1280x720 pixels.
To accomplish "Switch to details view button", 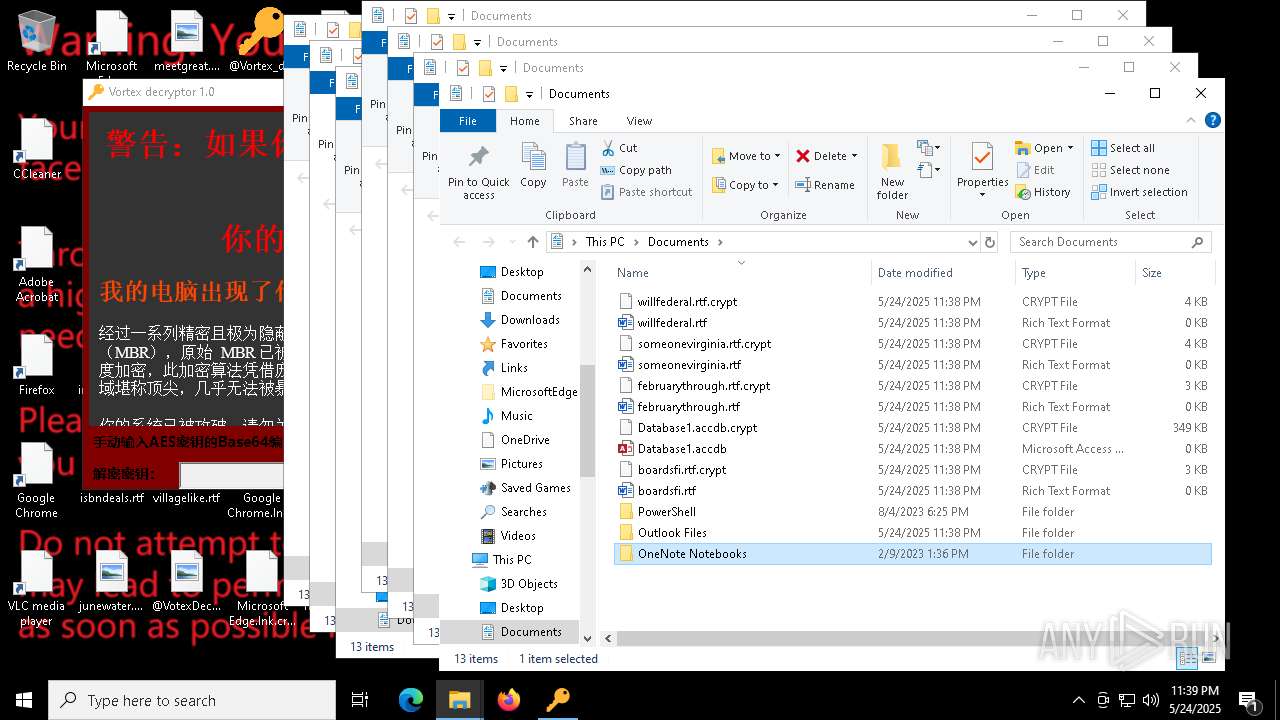I will (x=1187, y=658).
